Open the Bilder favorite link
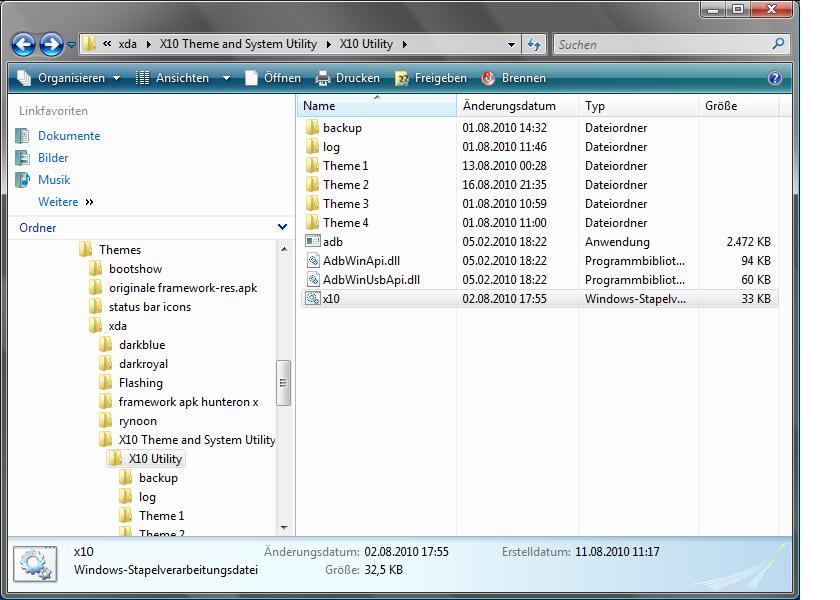 click(x=53, y=158)
